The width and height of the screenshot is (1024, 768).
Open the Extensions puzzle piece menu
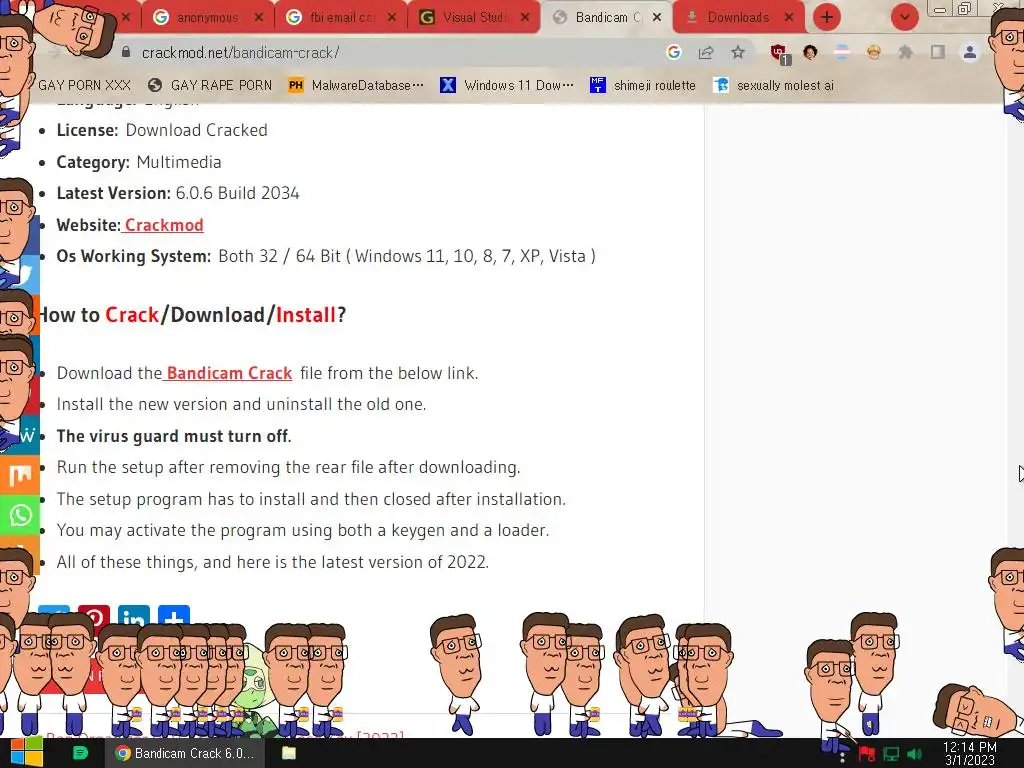pyautogui.click(x=906, y=52)
